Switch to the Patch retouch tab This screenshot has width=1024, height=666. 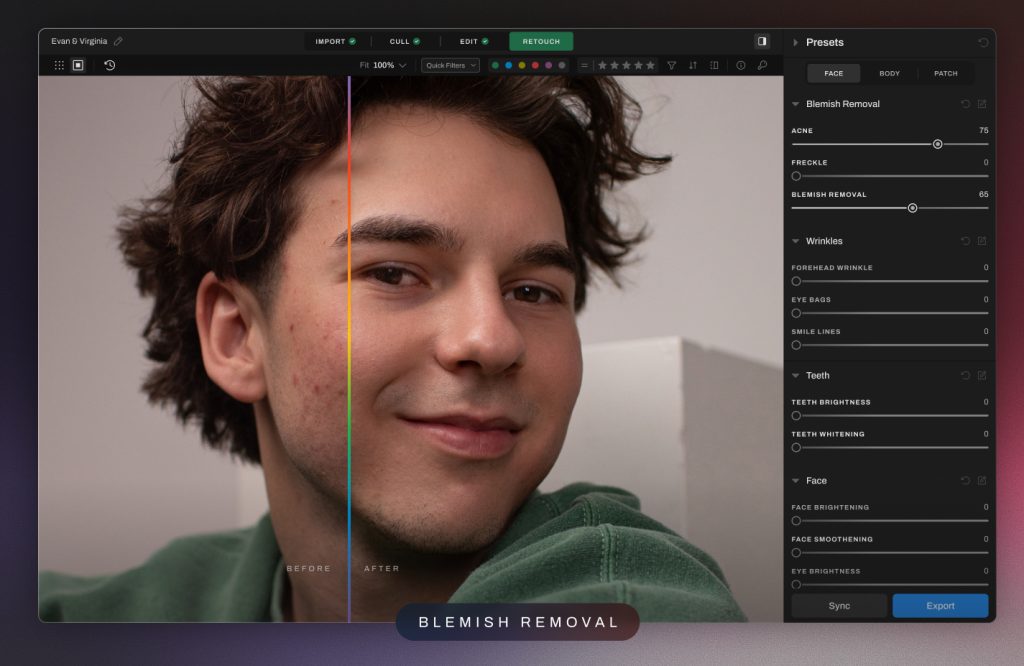point(946,73)
